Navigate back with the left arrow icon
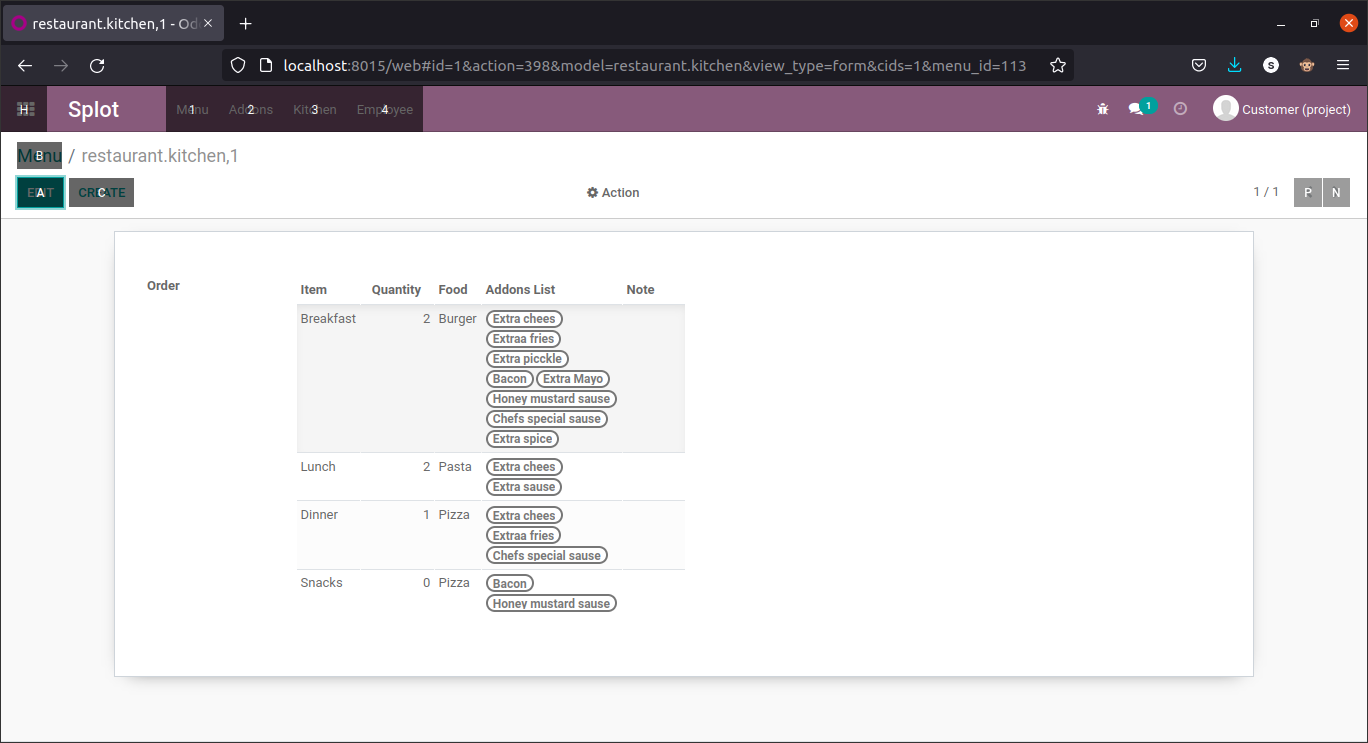Image resolution: width=1368 pixels, height=743 pixels. (24, 65)
